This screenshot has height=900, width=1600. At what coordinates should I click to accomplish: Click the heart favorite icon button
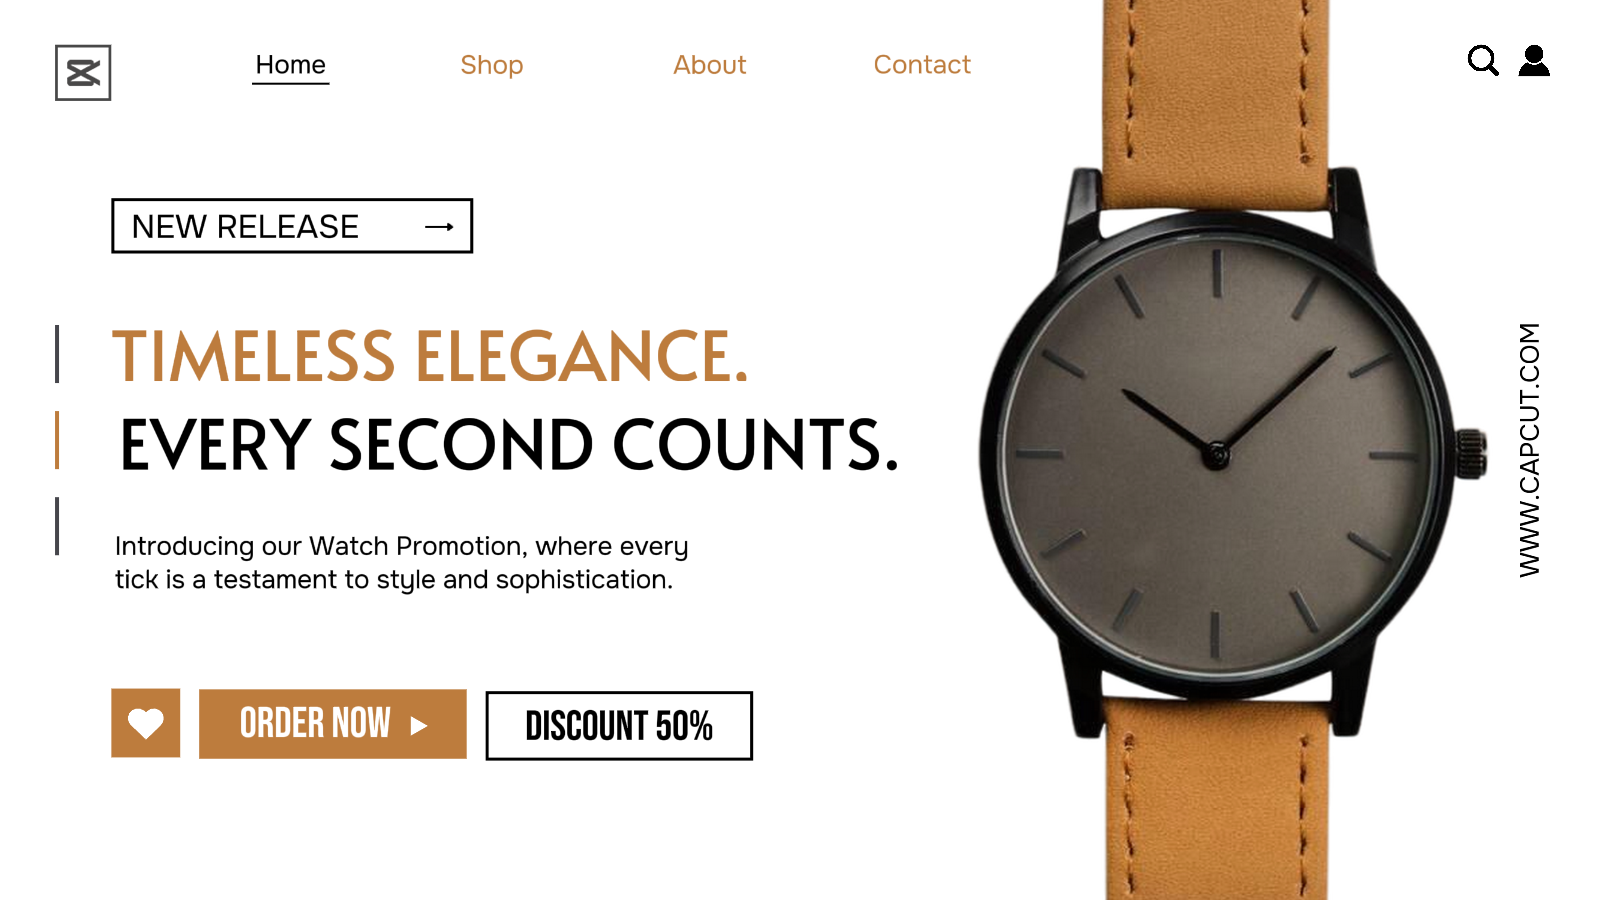[x=146, y=723]
